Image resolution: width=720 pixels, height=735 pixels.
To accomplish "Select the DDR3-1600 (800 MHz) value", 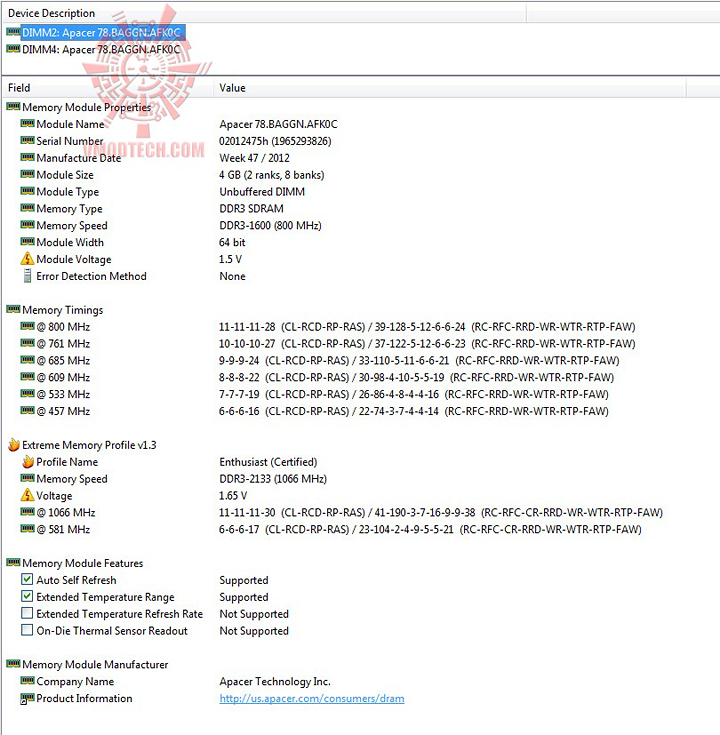I will (x=270, y=225).
